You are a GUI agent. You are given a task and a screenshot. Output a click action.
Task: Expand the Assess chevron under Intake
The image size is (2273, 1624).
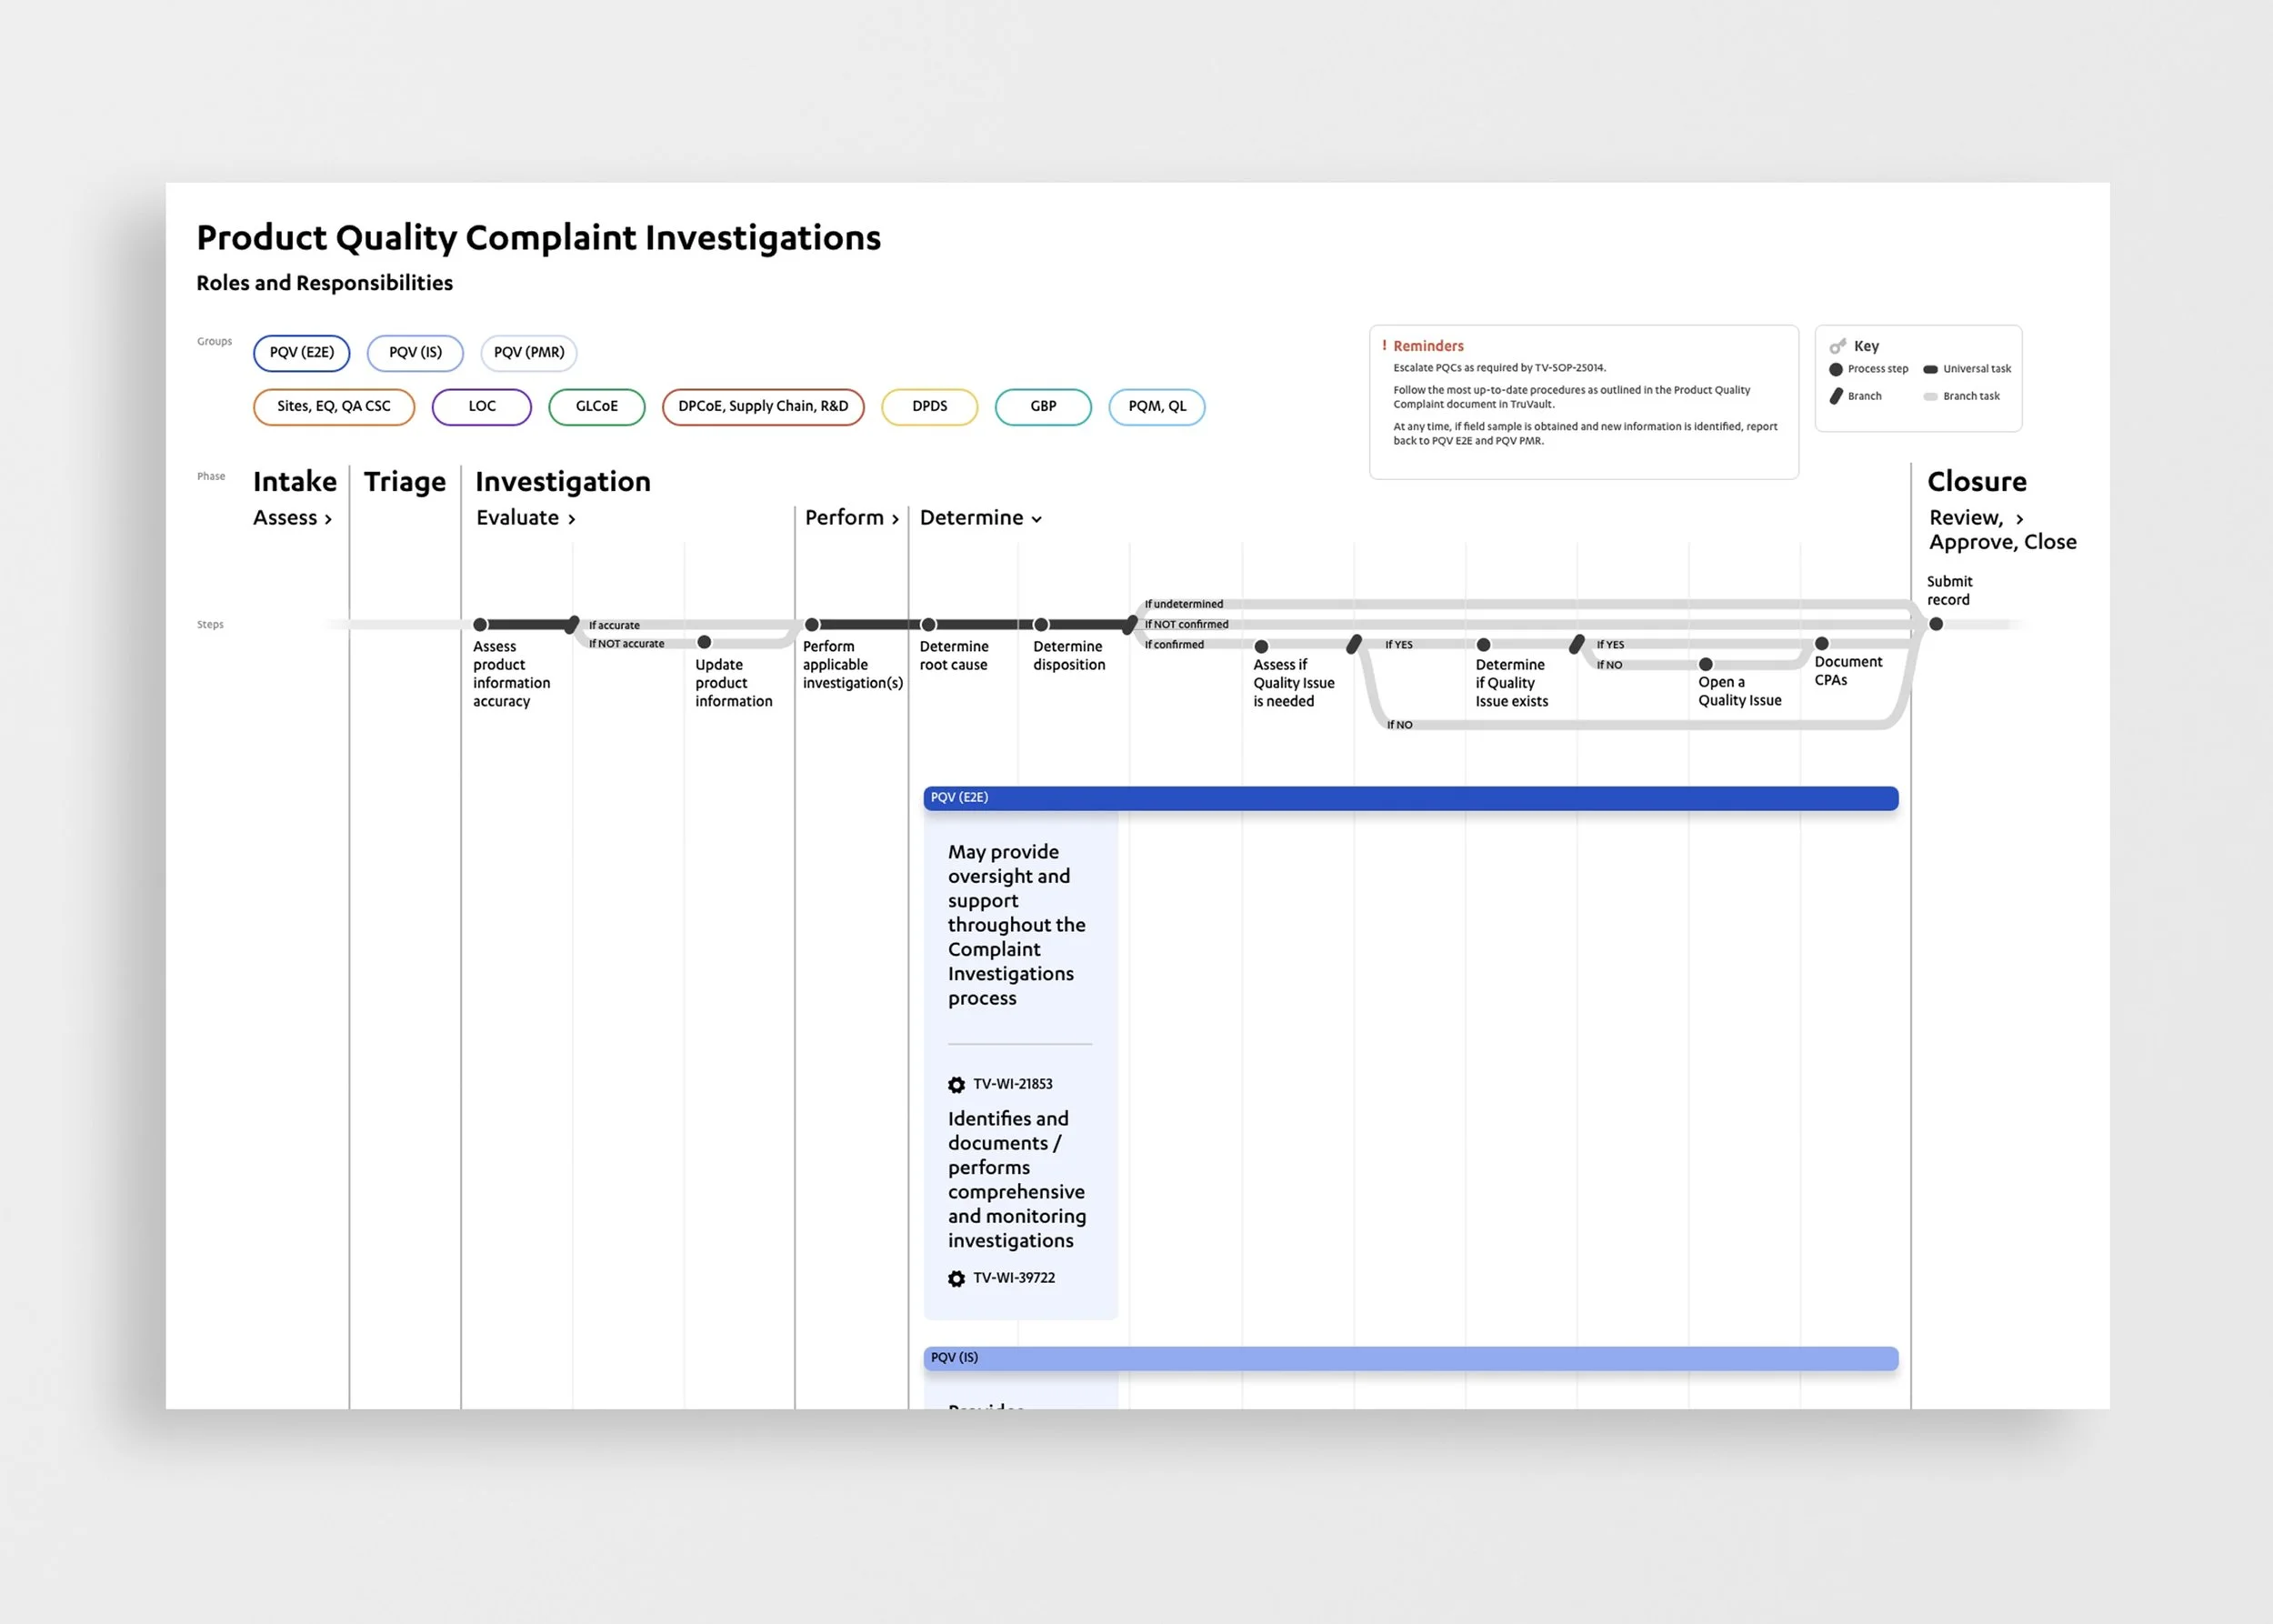[x=328, y=519]
